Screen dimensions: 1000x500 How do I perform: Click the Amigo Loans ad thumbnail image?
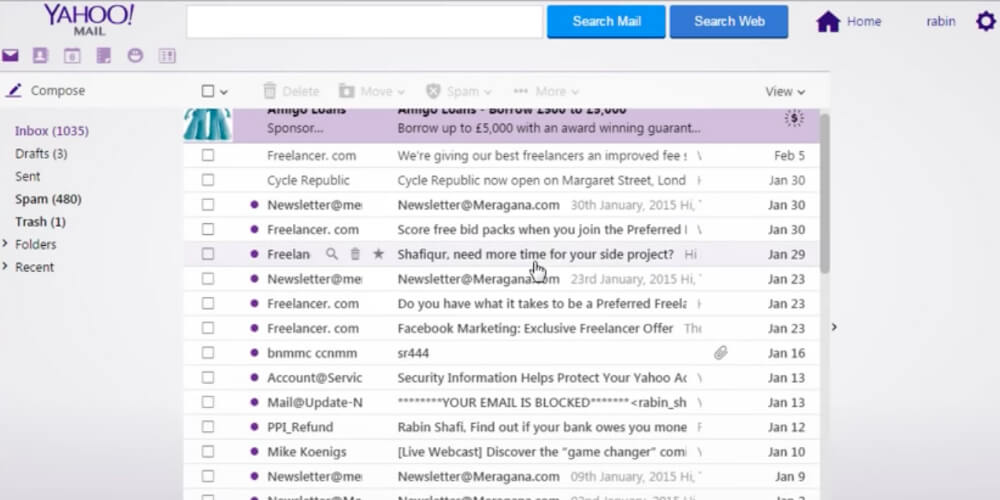coord(207,125)
